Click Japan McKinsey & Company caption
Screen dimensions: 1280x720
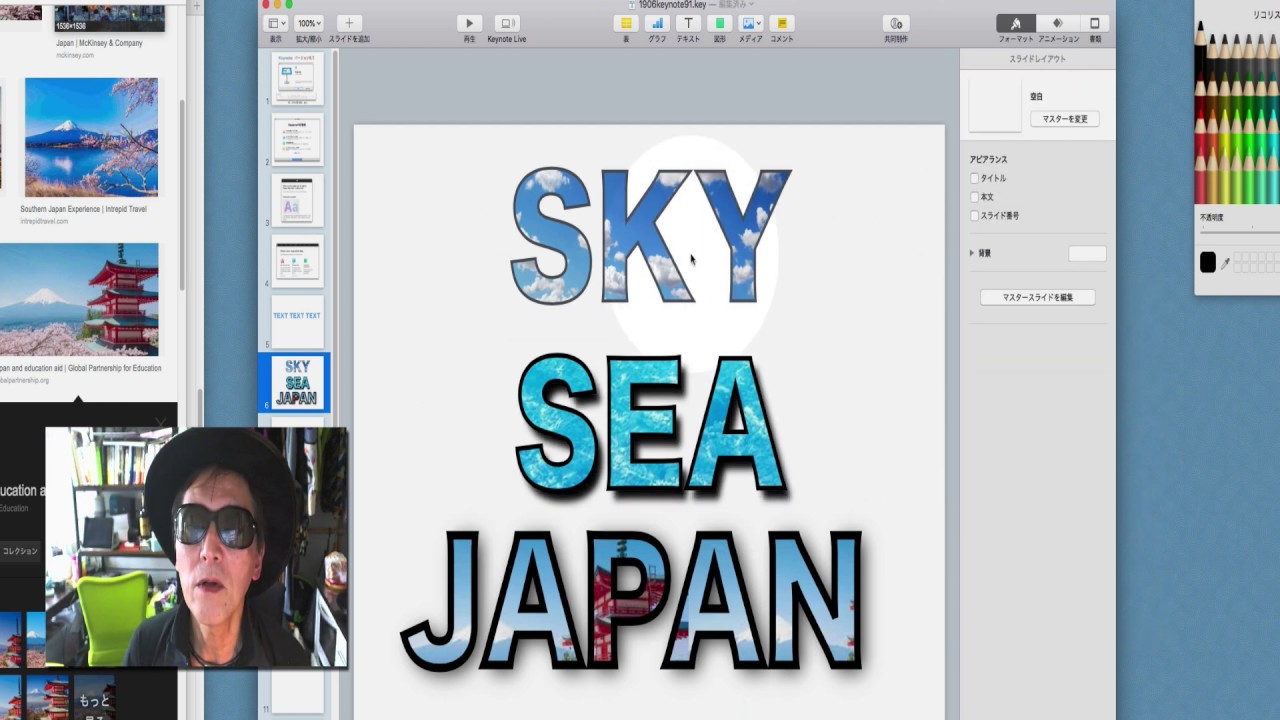click(99, 43)
